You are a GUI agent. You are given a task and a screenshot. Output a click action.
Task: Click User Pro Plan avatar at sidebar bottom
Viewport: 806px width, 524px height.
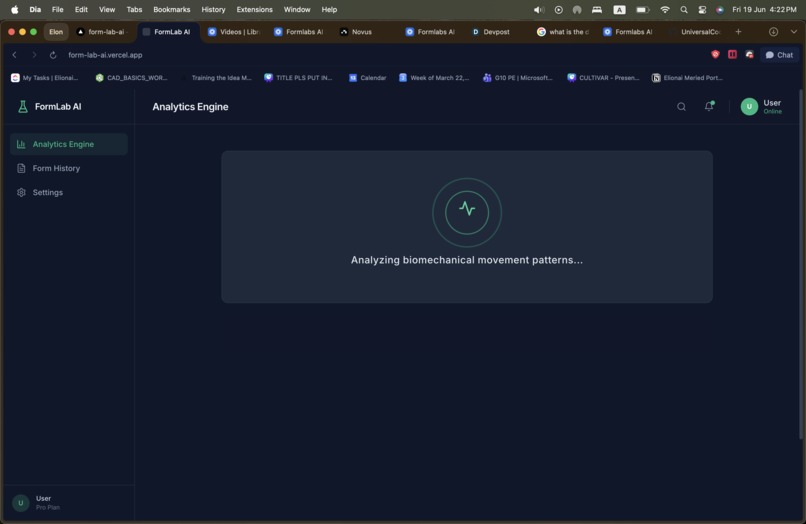click(x=21, y=502)
